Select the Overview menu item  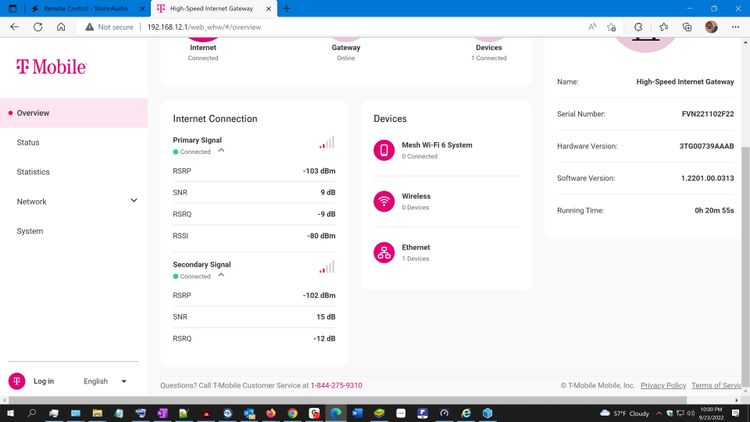74,113
